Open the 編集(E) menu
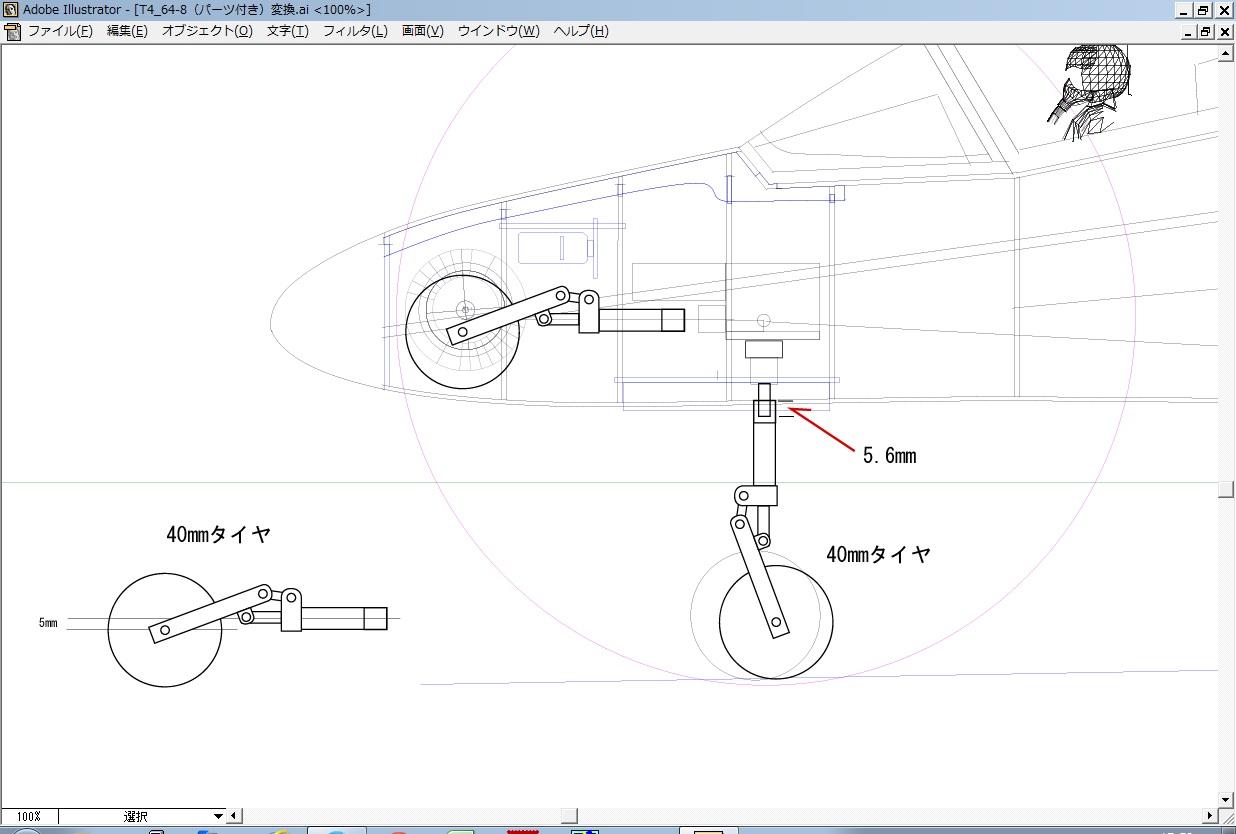1236x834 pixels. click(127, 31)
